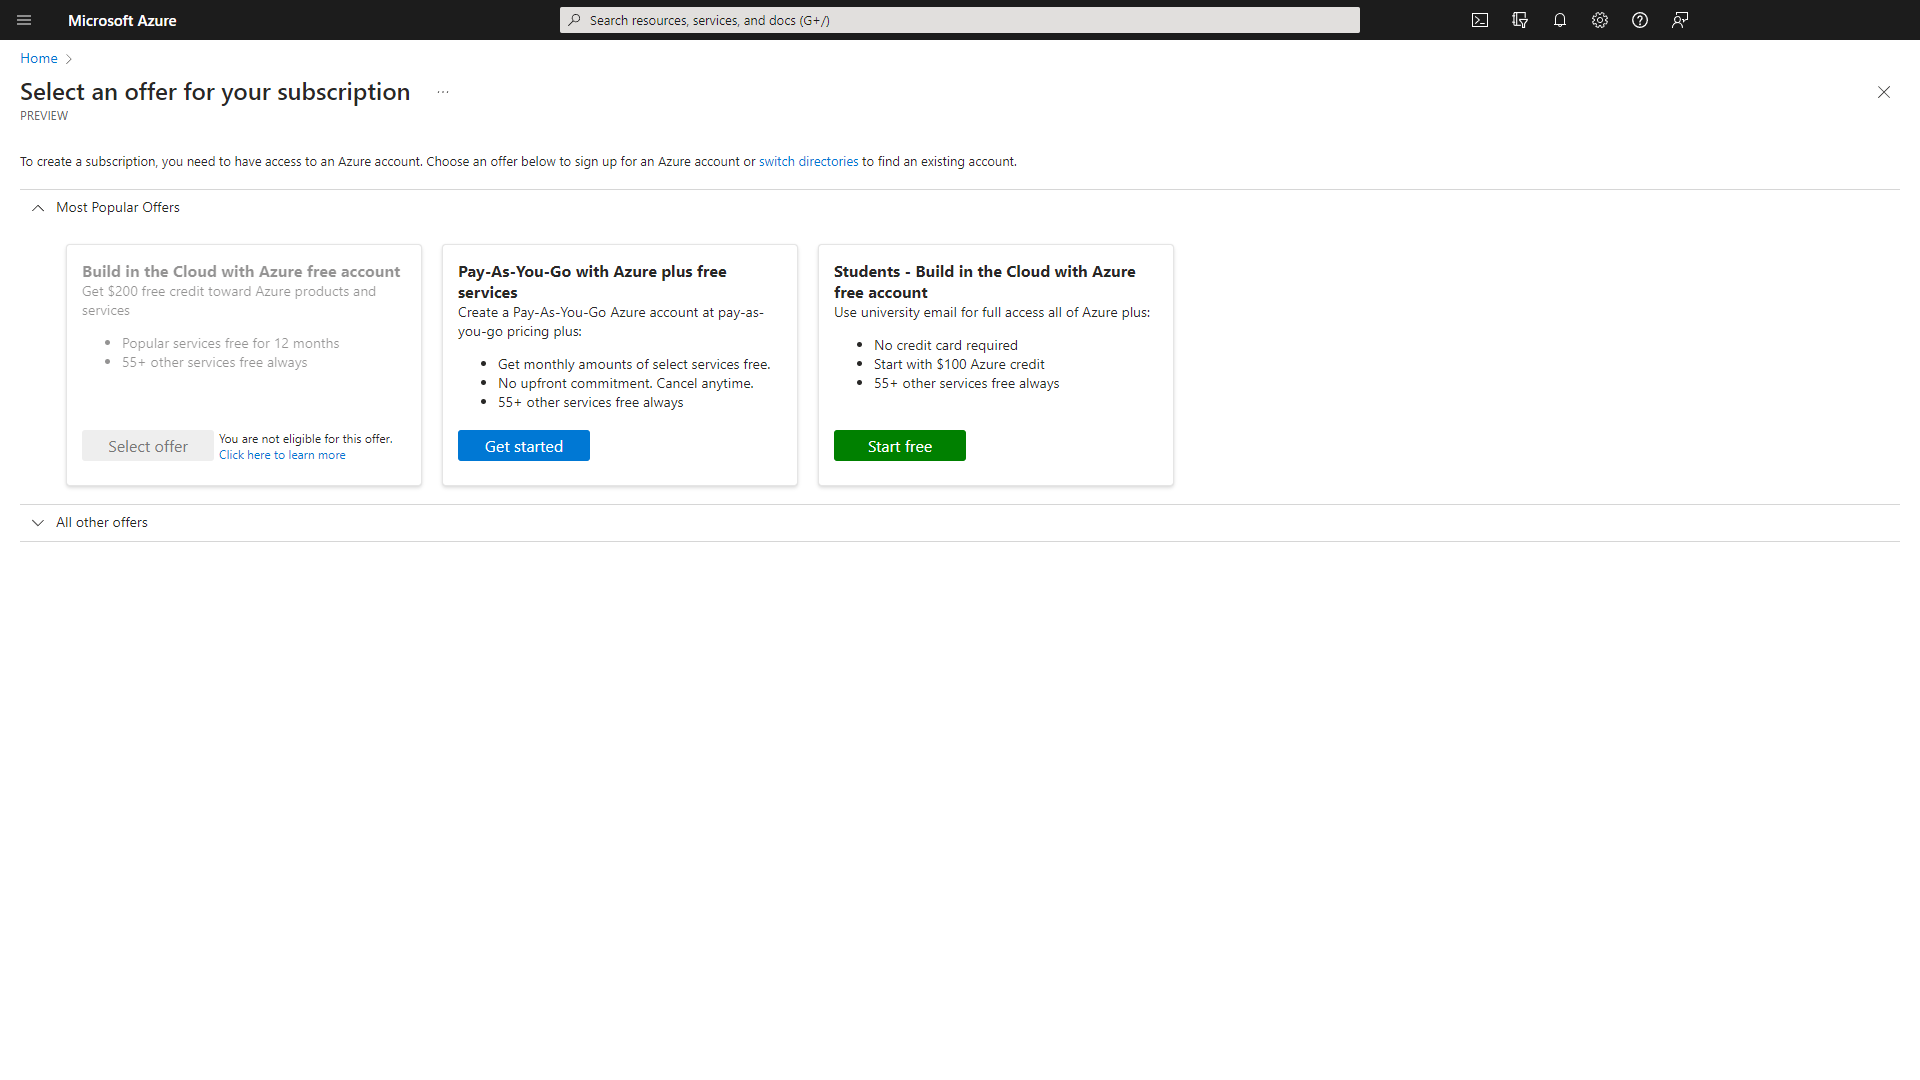1920x1080 pixels.
Task: Open the Help panel
Action: 1639,20
